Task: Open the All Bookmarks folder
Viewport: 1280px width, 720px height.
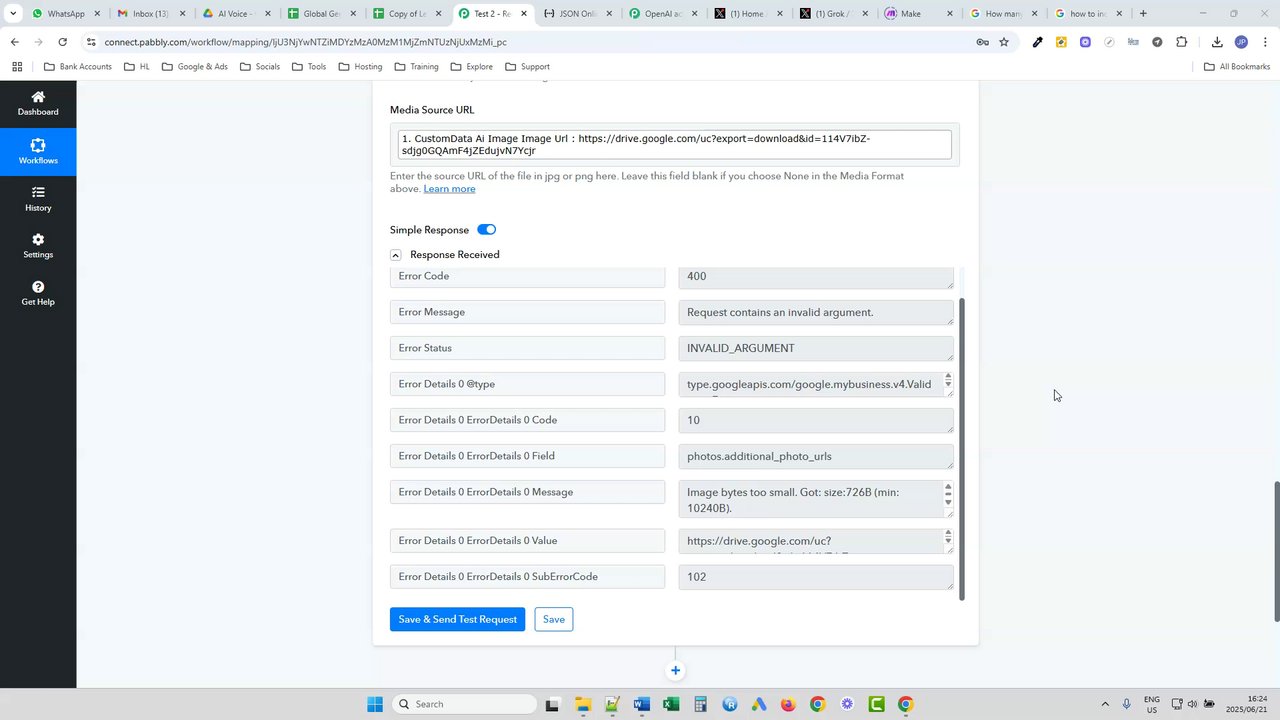Action: pos(1237,67)
